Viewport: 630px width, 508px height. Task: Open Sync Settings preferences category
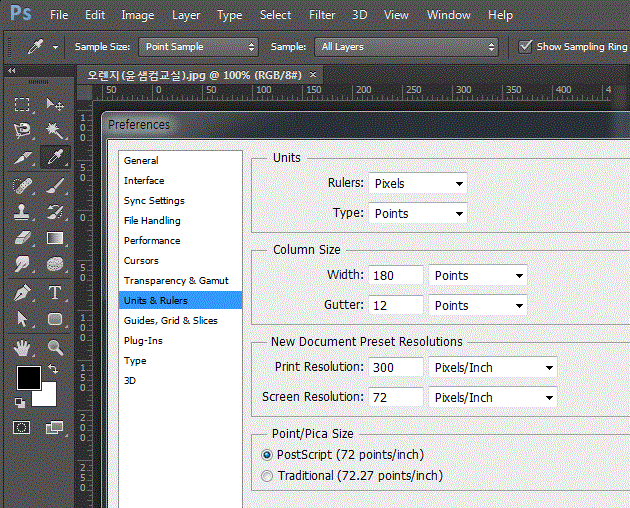180,201
